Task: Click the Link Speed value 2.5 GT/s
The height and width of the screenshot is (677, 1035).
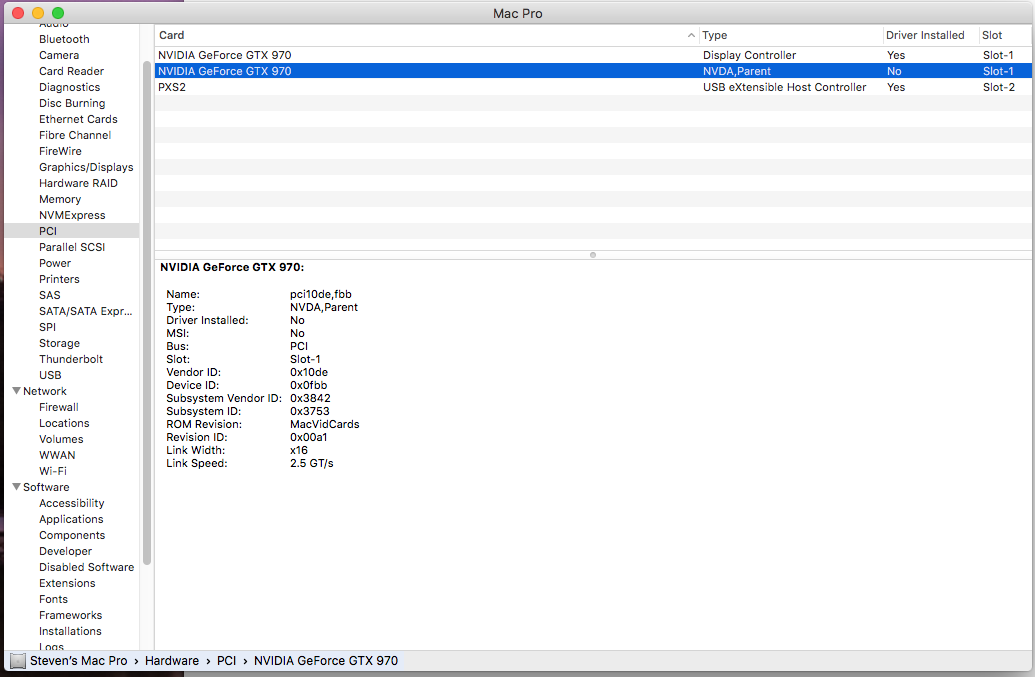Action: click(x=312, y=463)
